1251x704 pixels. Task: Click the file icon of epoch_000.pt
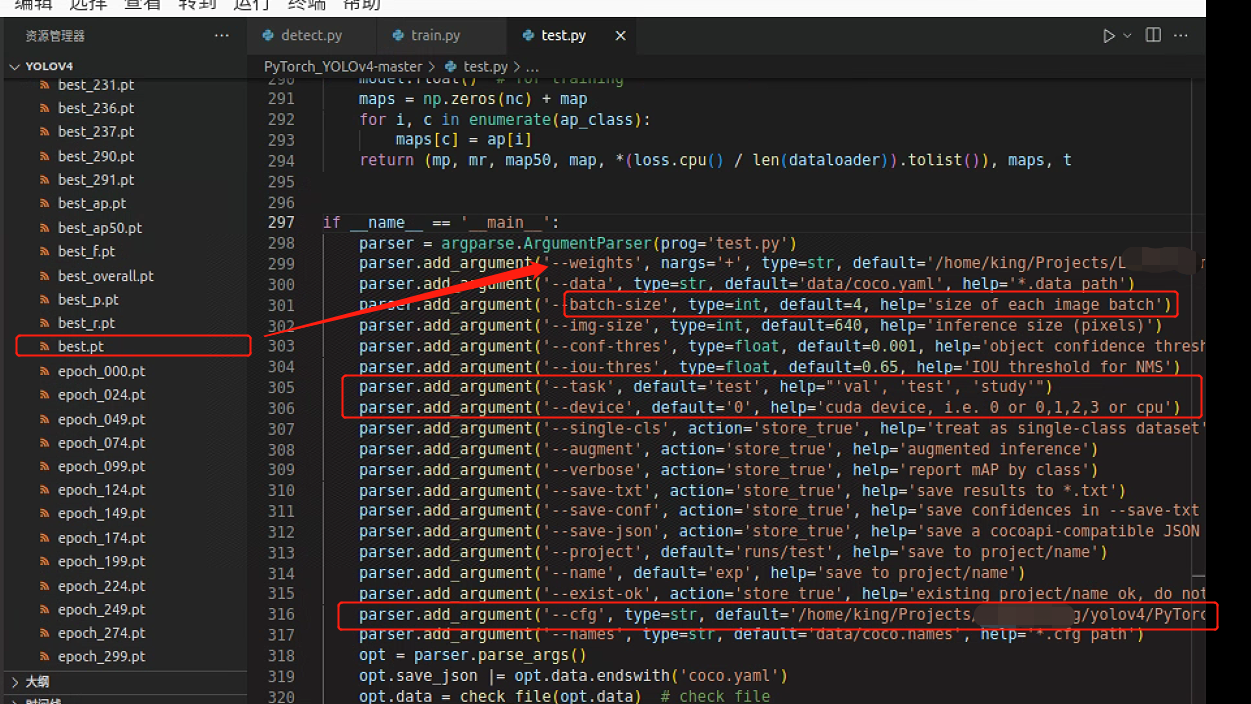point(45,371)
